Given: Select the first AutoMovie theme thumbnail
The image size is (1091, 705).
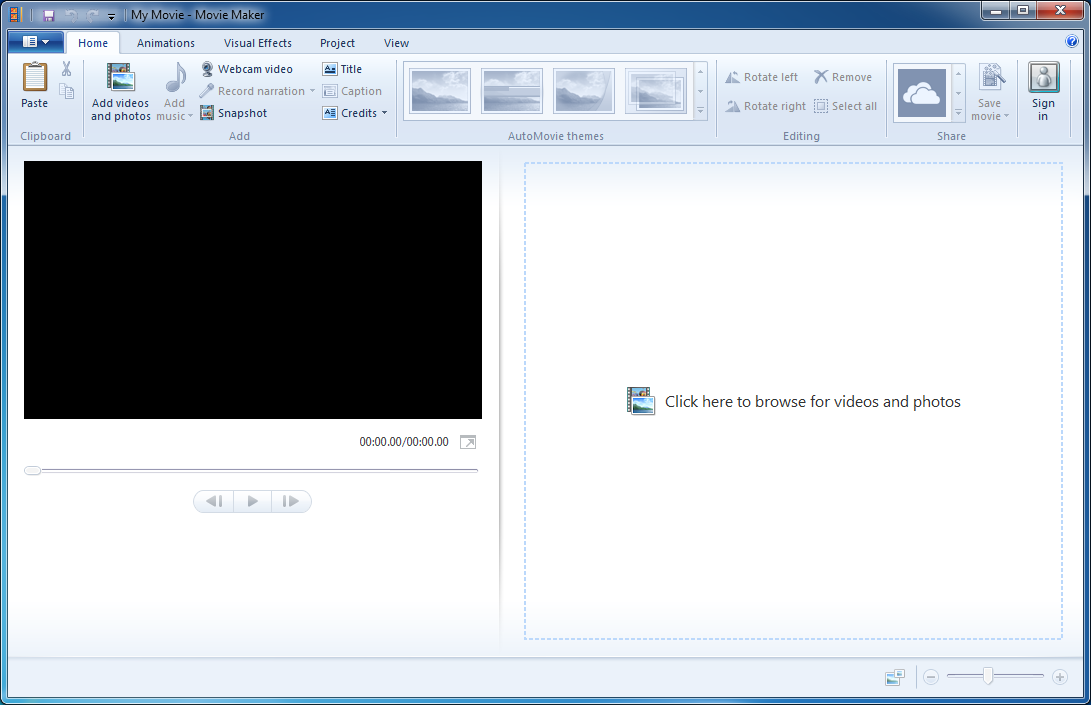Looking at the screenshot, I should (x=440, y=90).
